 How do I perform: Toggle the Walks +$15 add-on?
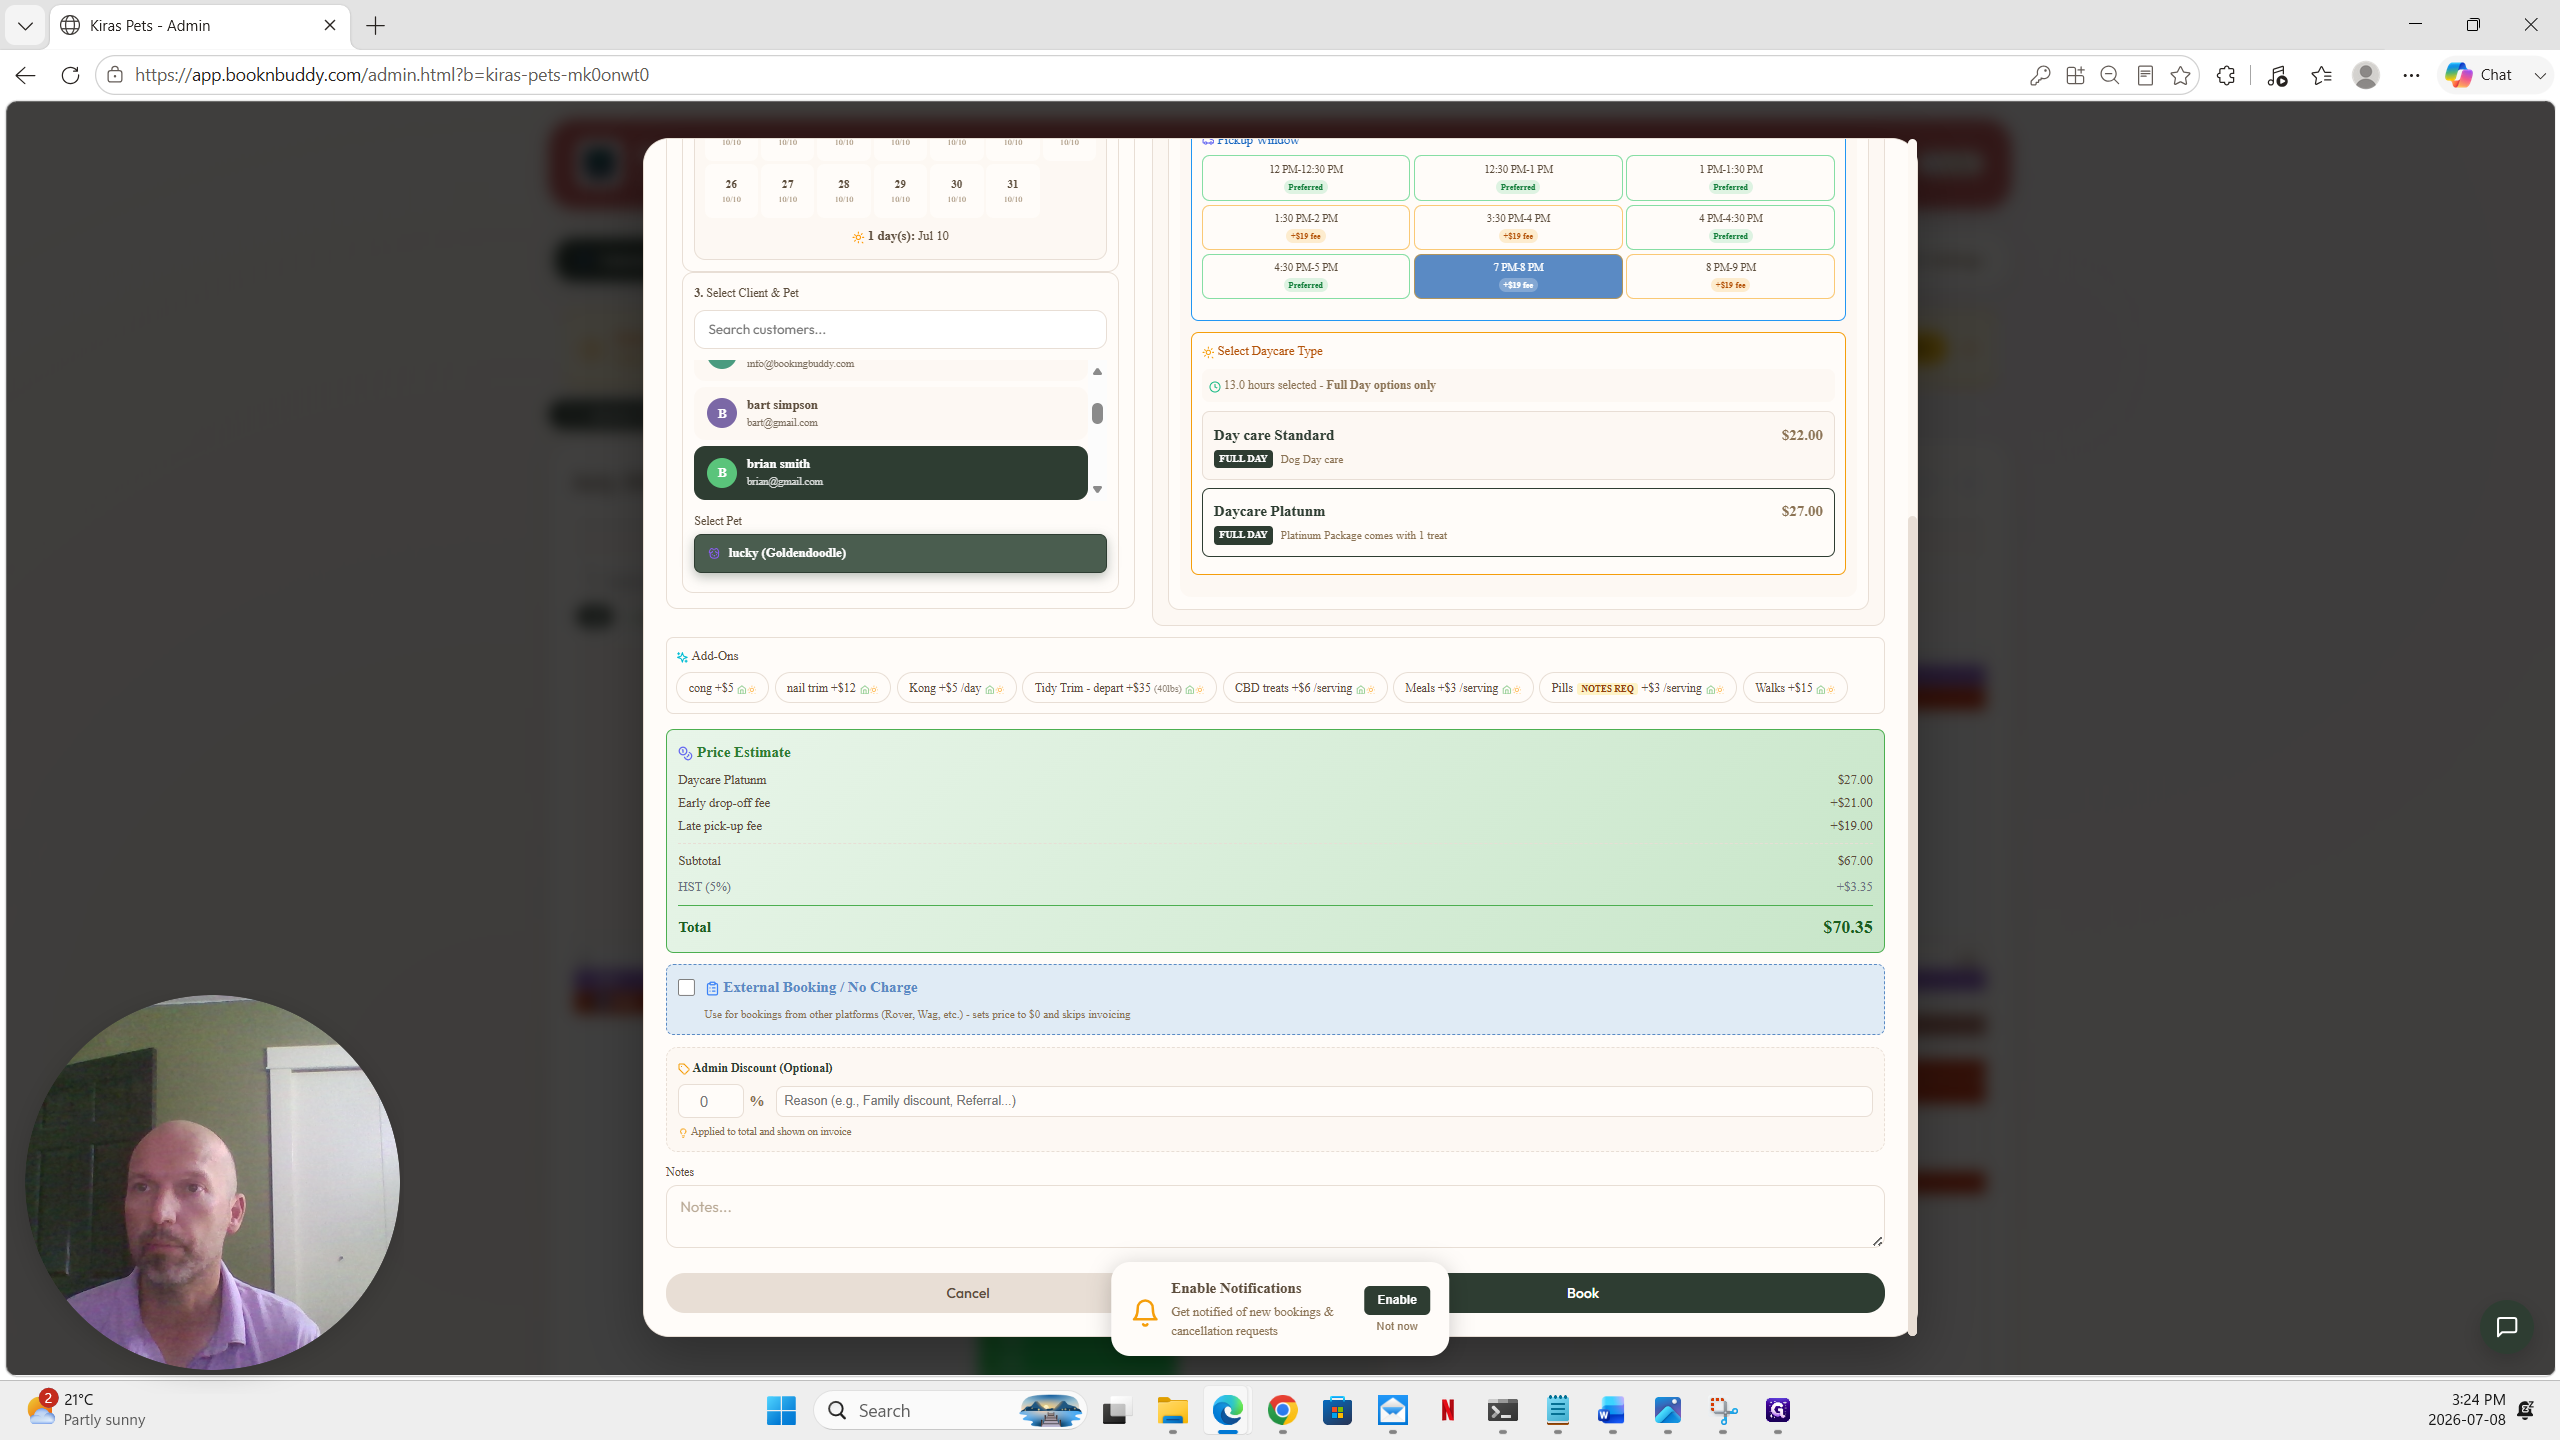coord(1794,688)
